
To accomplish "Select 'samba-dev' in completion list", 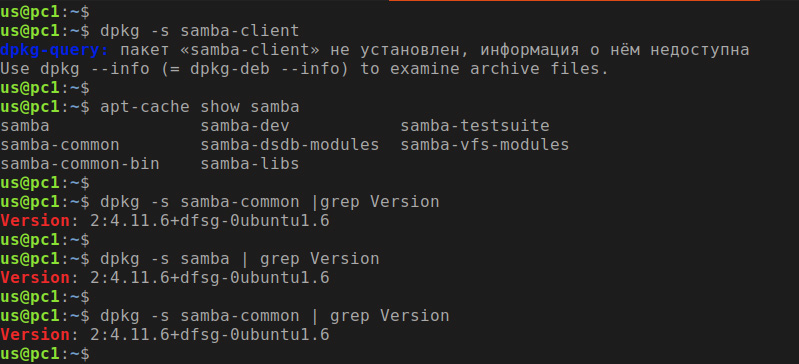I will [x=245, y=126].
